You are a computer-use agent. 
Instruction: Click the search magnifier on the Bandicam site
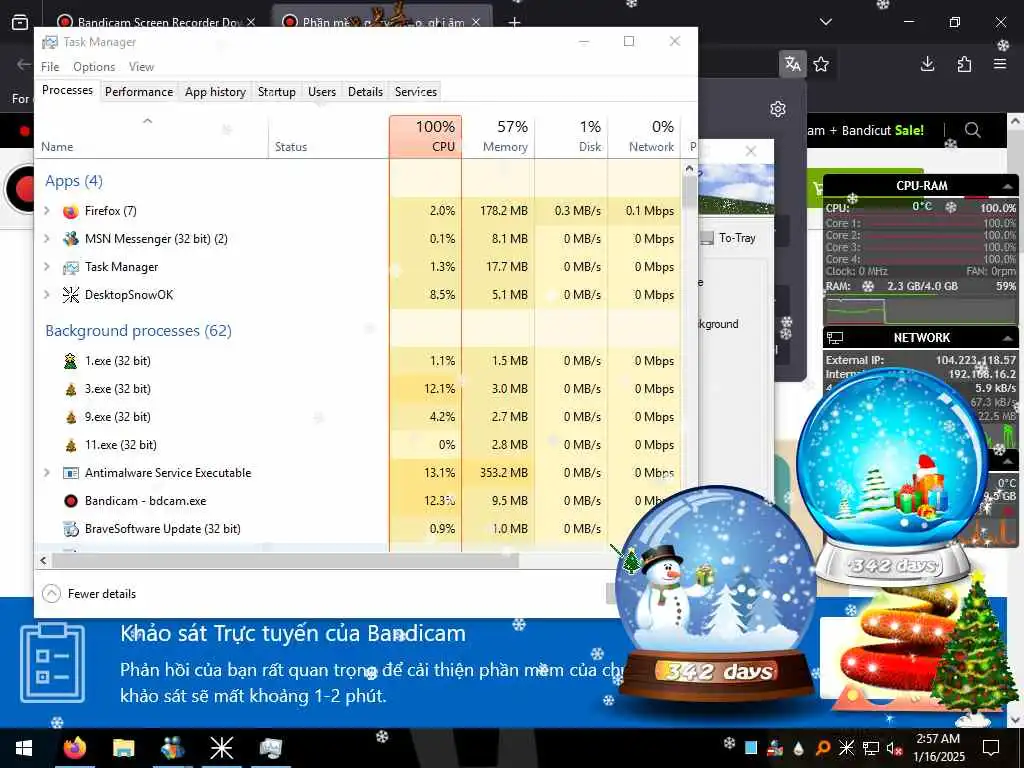[x=972, y=130]
